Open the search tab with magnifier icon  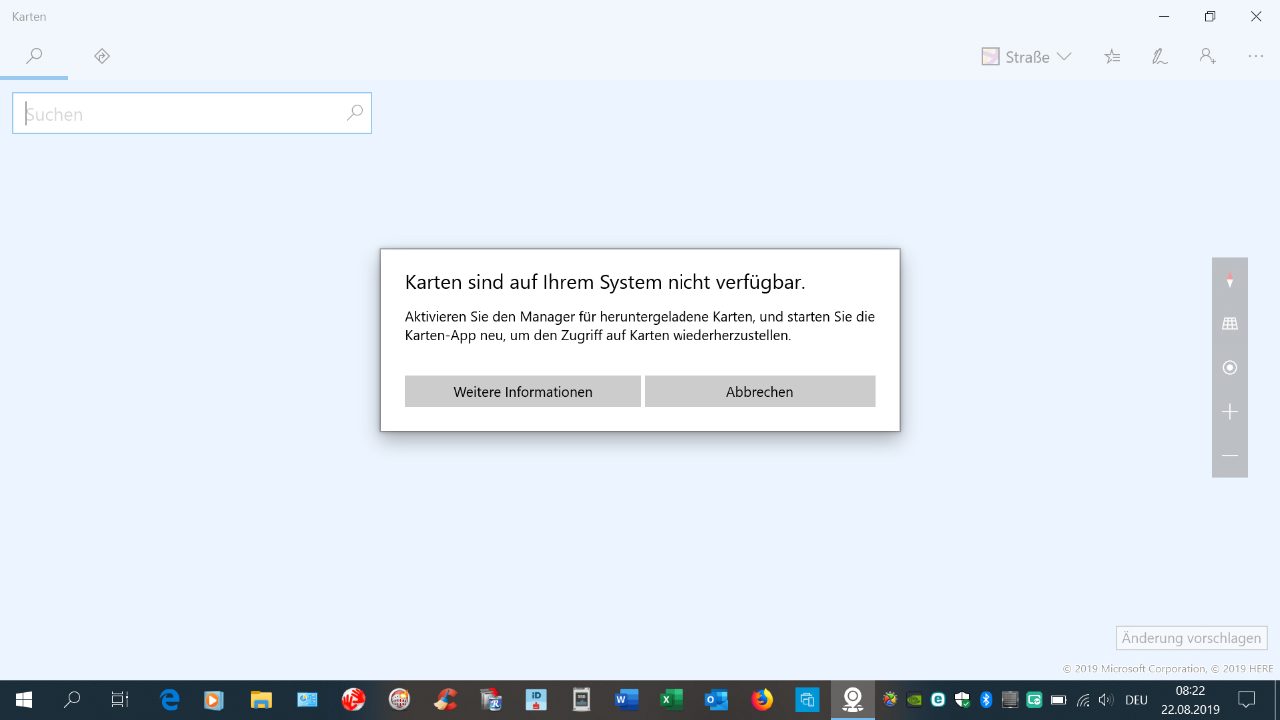34,57
